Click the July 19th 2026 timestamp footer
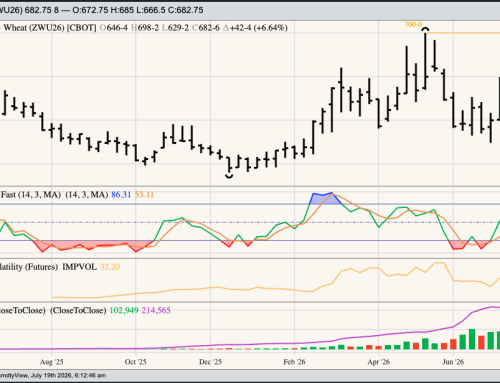500x383 pixels. 68,376
